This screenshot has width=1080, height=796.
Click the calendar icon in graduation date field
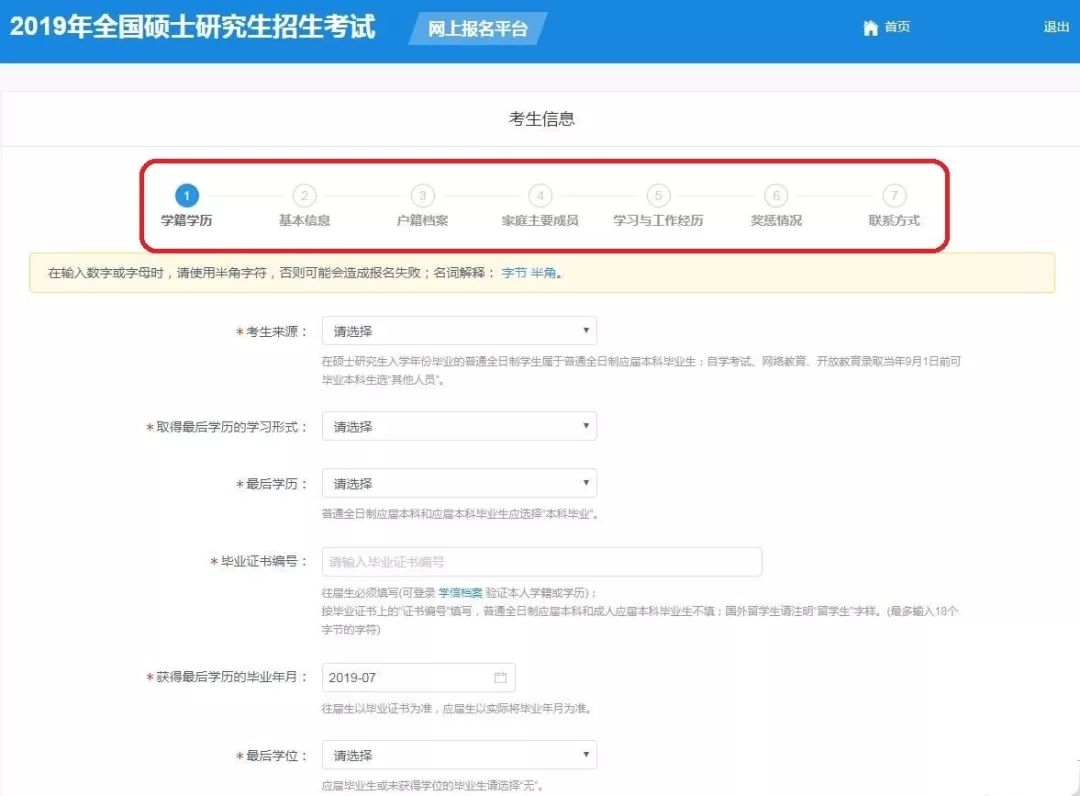pyautogui.click(x=500, y=678)
